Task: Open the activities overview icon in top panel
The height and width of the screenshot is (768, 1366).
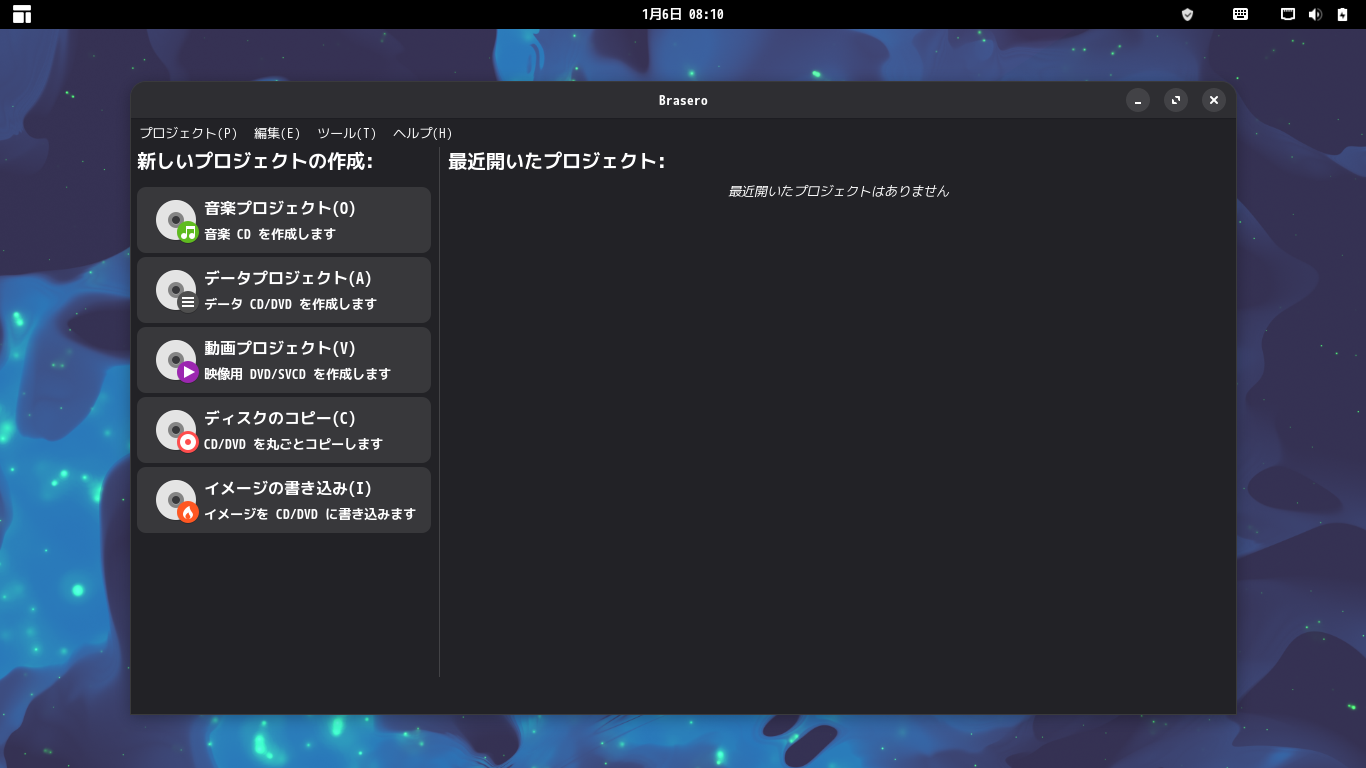Action: point(22,14)
